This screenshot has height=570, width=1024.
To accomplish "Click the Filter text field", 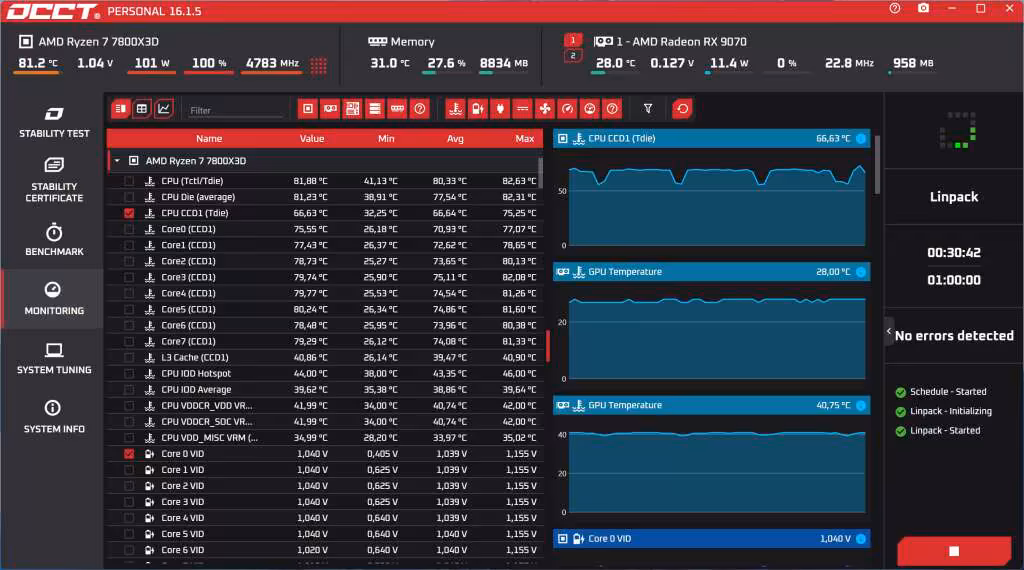I will (x=236, y=110).
